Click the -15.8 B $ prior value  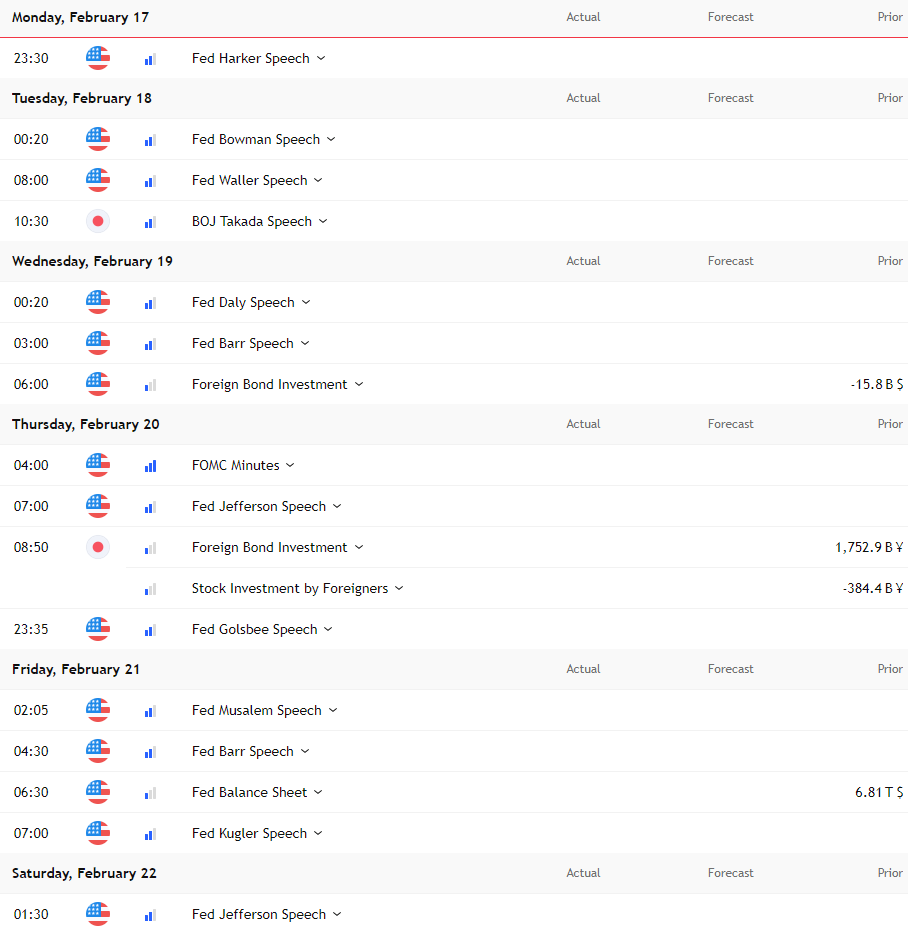coord(877,384)
